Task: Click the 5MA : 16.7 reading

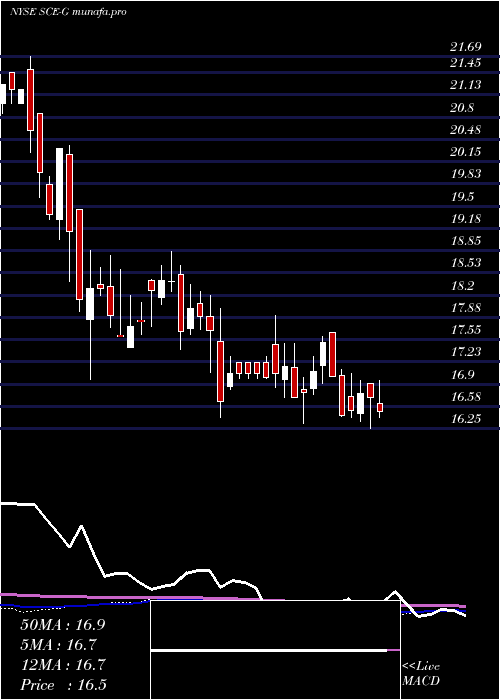Action: coord(59,645)
